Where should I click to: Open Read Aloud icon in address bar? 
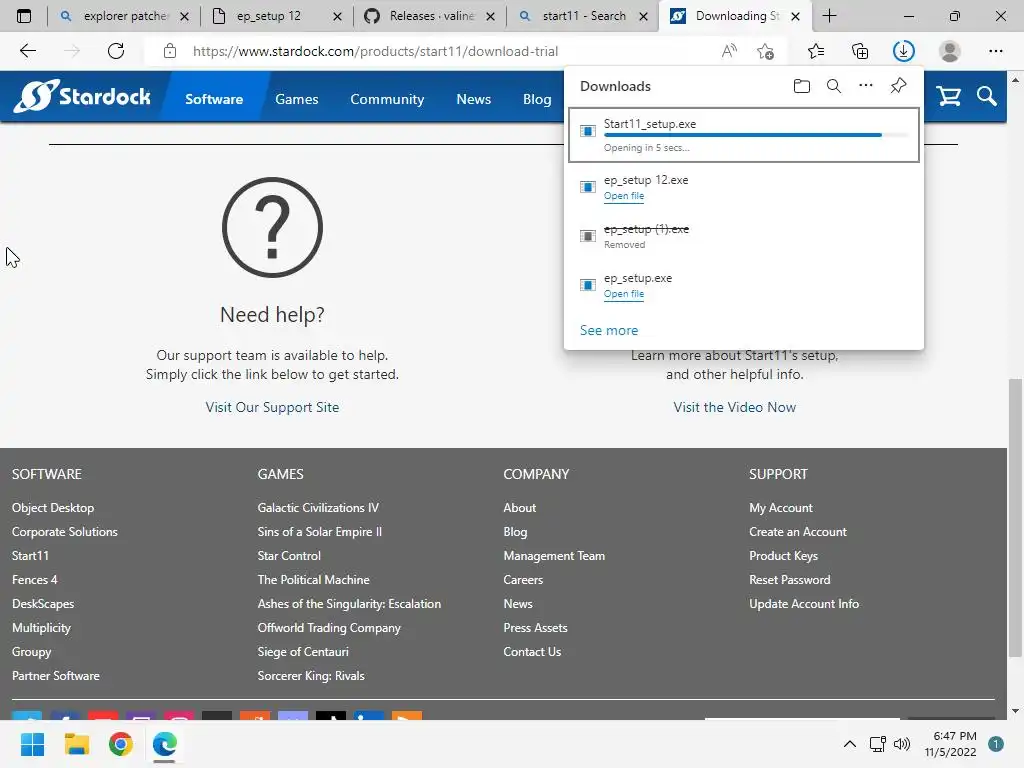click(x=729, y=51)
